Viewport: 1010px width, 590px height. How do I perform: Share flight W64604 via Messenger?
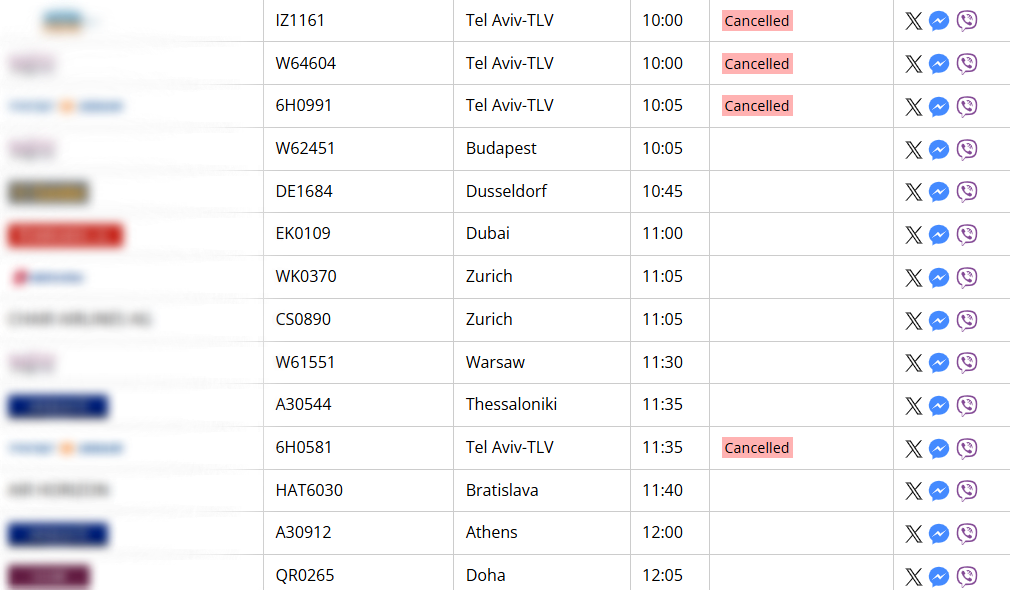pos(939,64)
